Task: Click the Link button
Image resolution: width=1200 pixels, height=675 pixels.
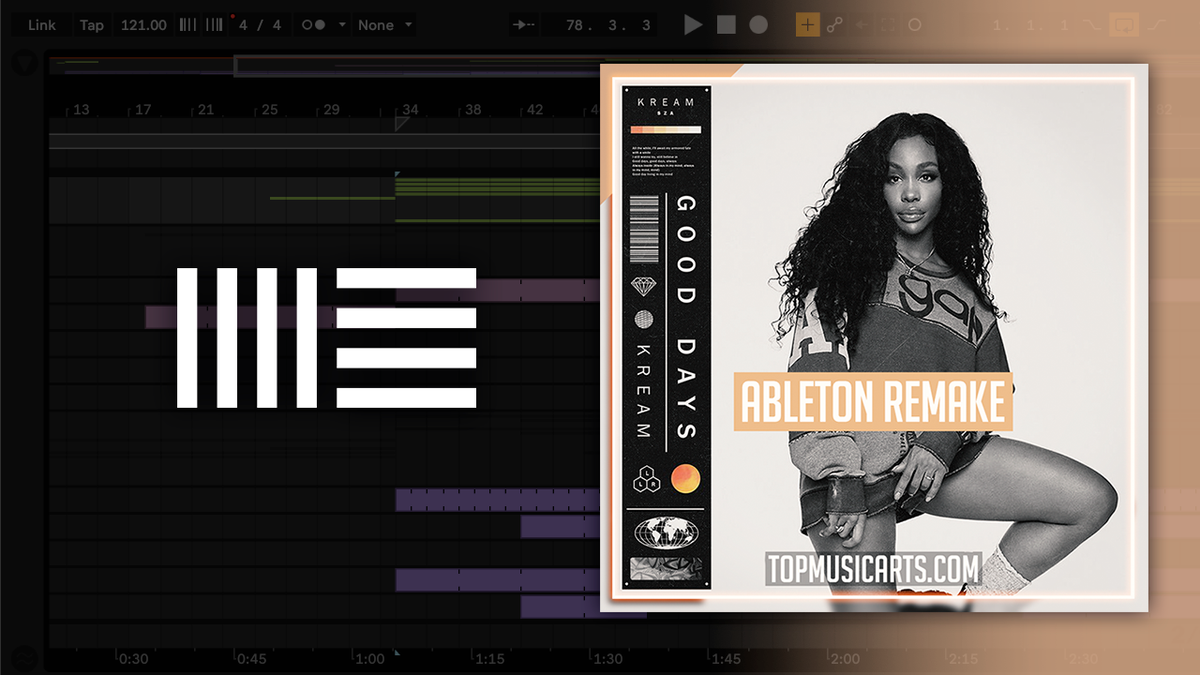Action: click(42, 25)
